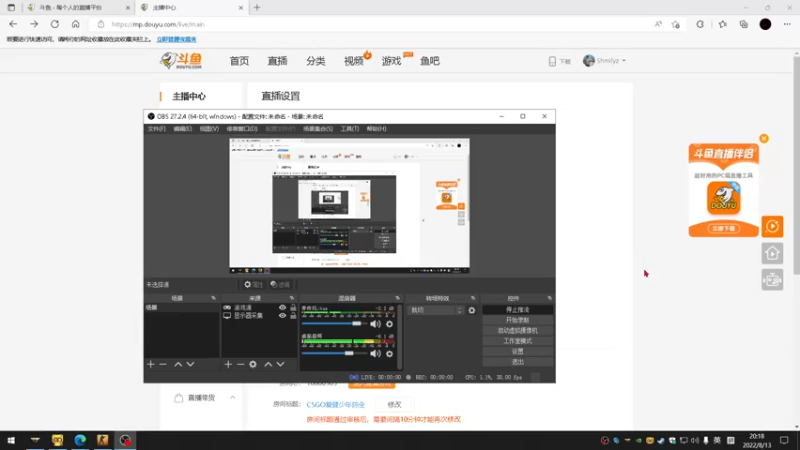Open the OBS Studio taskbar icon
The image size is (800, 450).
pyautogui.click(x=125, y=440)
